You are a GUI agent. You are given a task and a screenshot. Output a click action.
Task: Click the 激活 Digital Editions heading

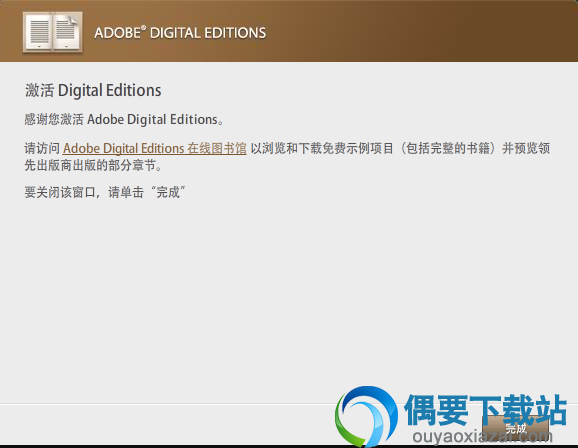[x=93, y=90]
